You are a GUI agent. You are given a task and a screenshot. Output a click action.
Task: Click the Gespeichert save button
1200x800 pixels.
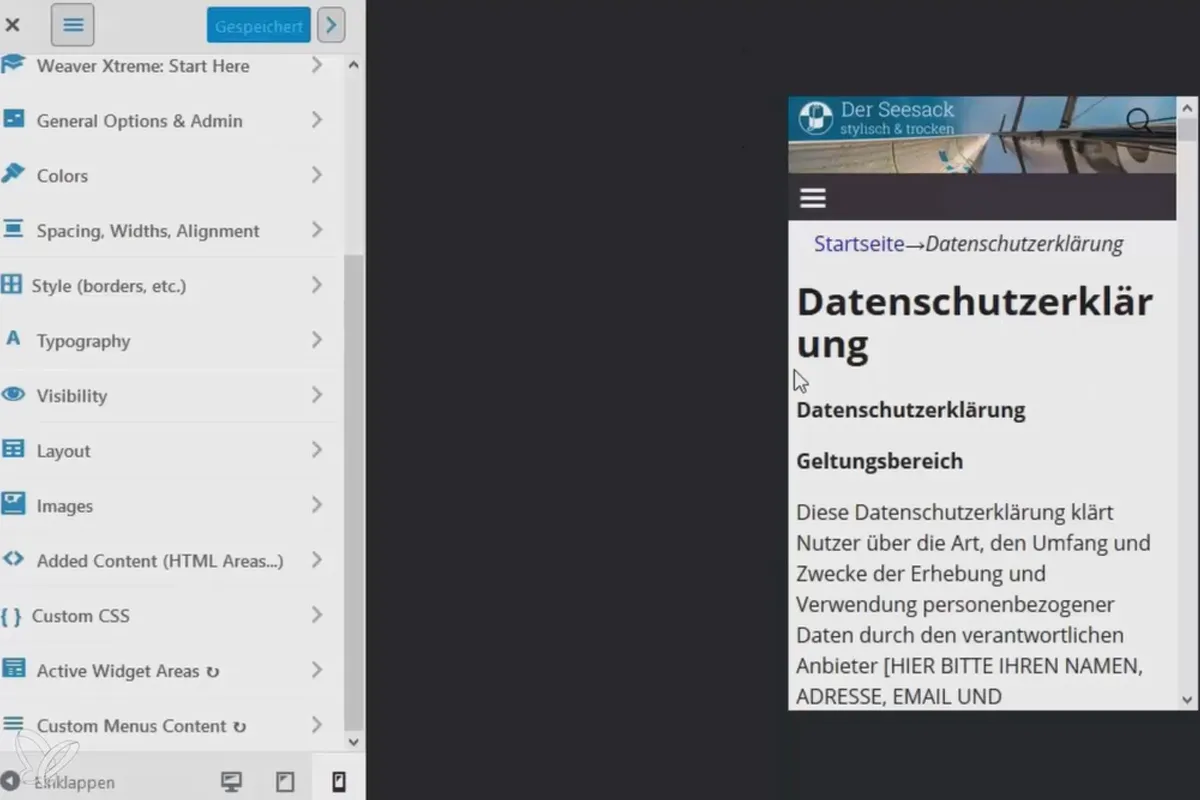coord(259,26)
